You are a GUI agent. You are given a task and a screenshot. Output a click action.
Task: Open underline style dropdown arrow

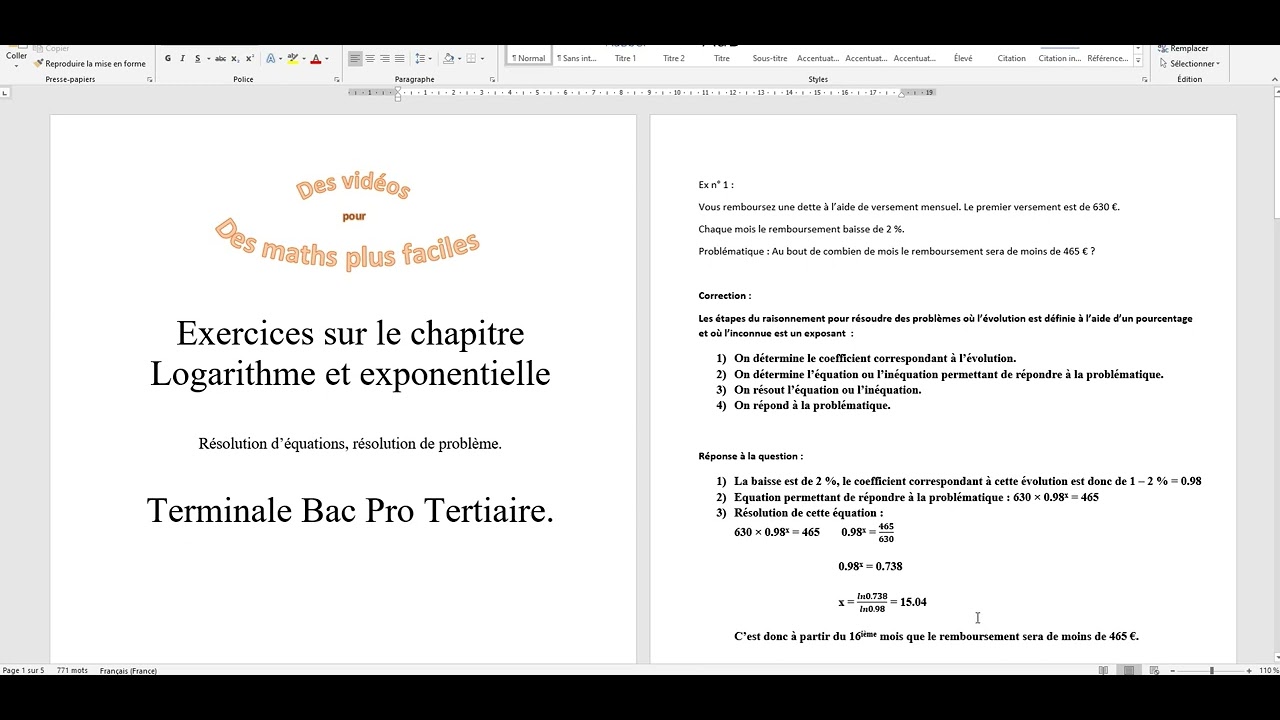(x=208, y=59)
